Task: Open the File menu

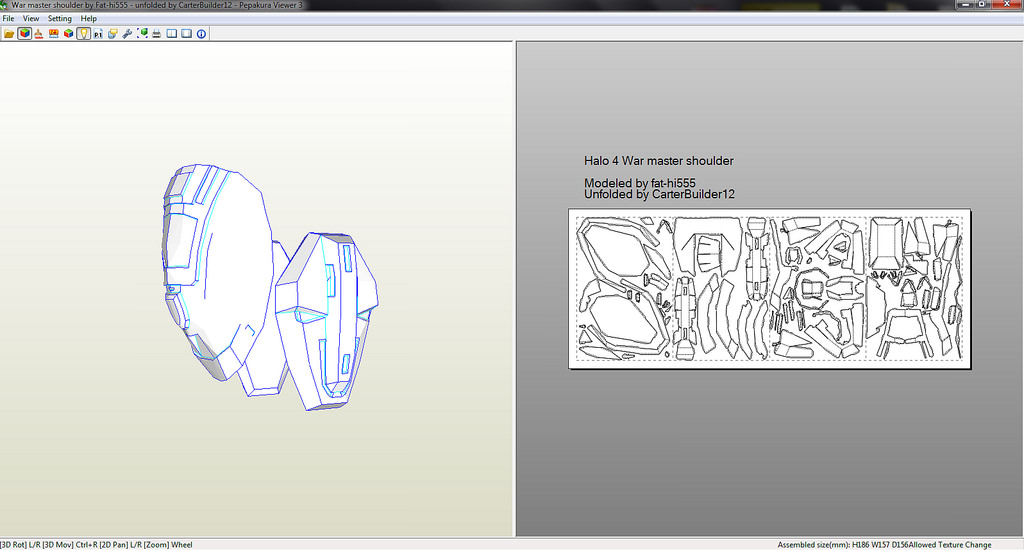Action: tap(8, 18)
